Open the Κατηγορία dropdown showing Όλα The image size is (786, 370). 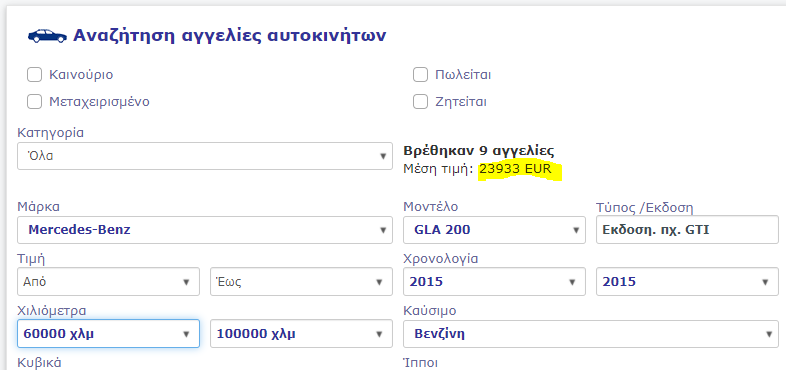(205, 156)
